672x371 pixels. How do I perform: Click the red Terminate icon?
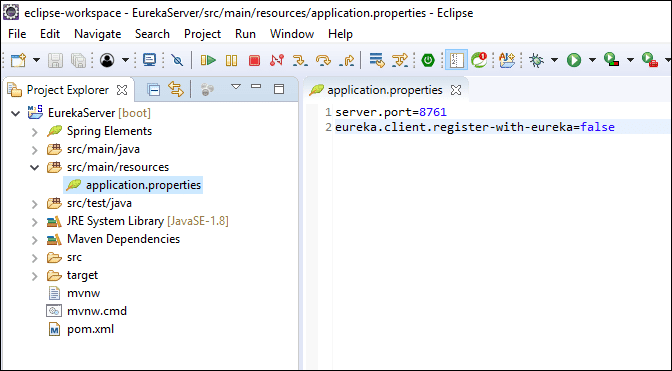(x=254, y=60)
